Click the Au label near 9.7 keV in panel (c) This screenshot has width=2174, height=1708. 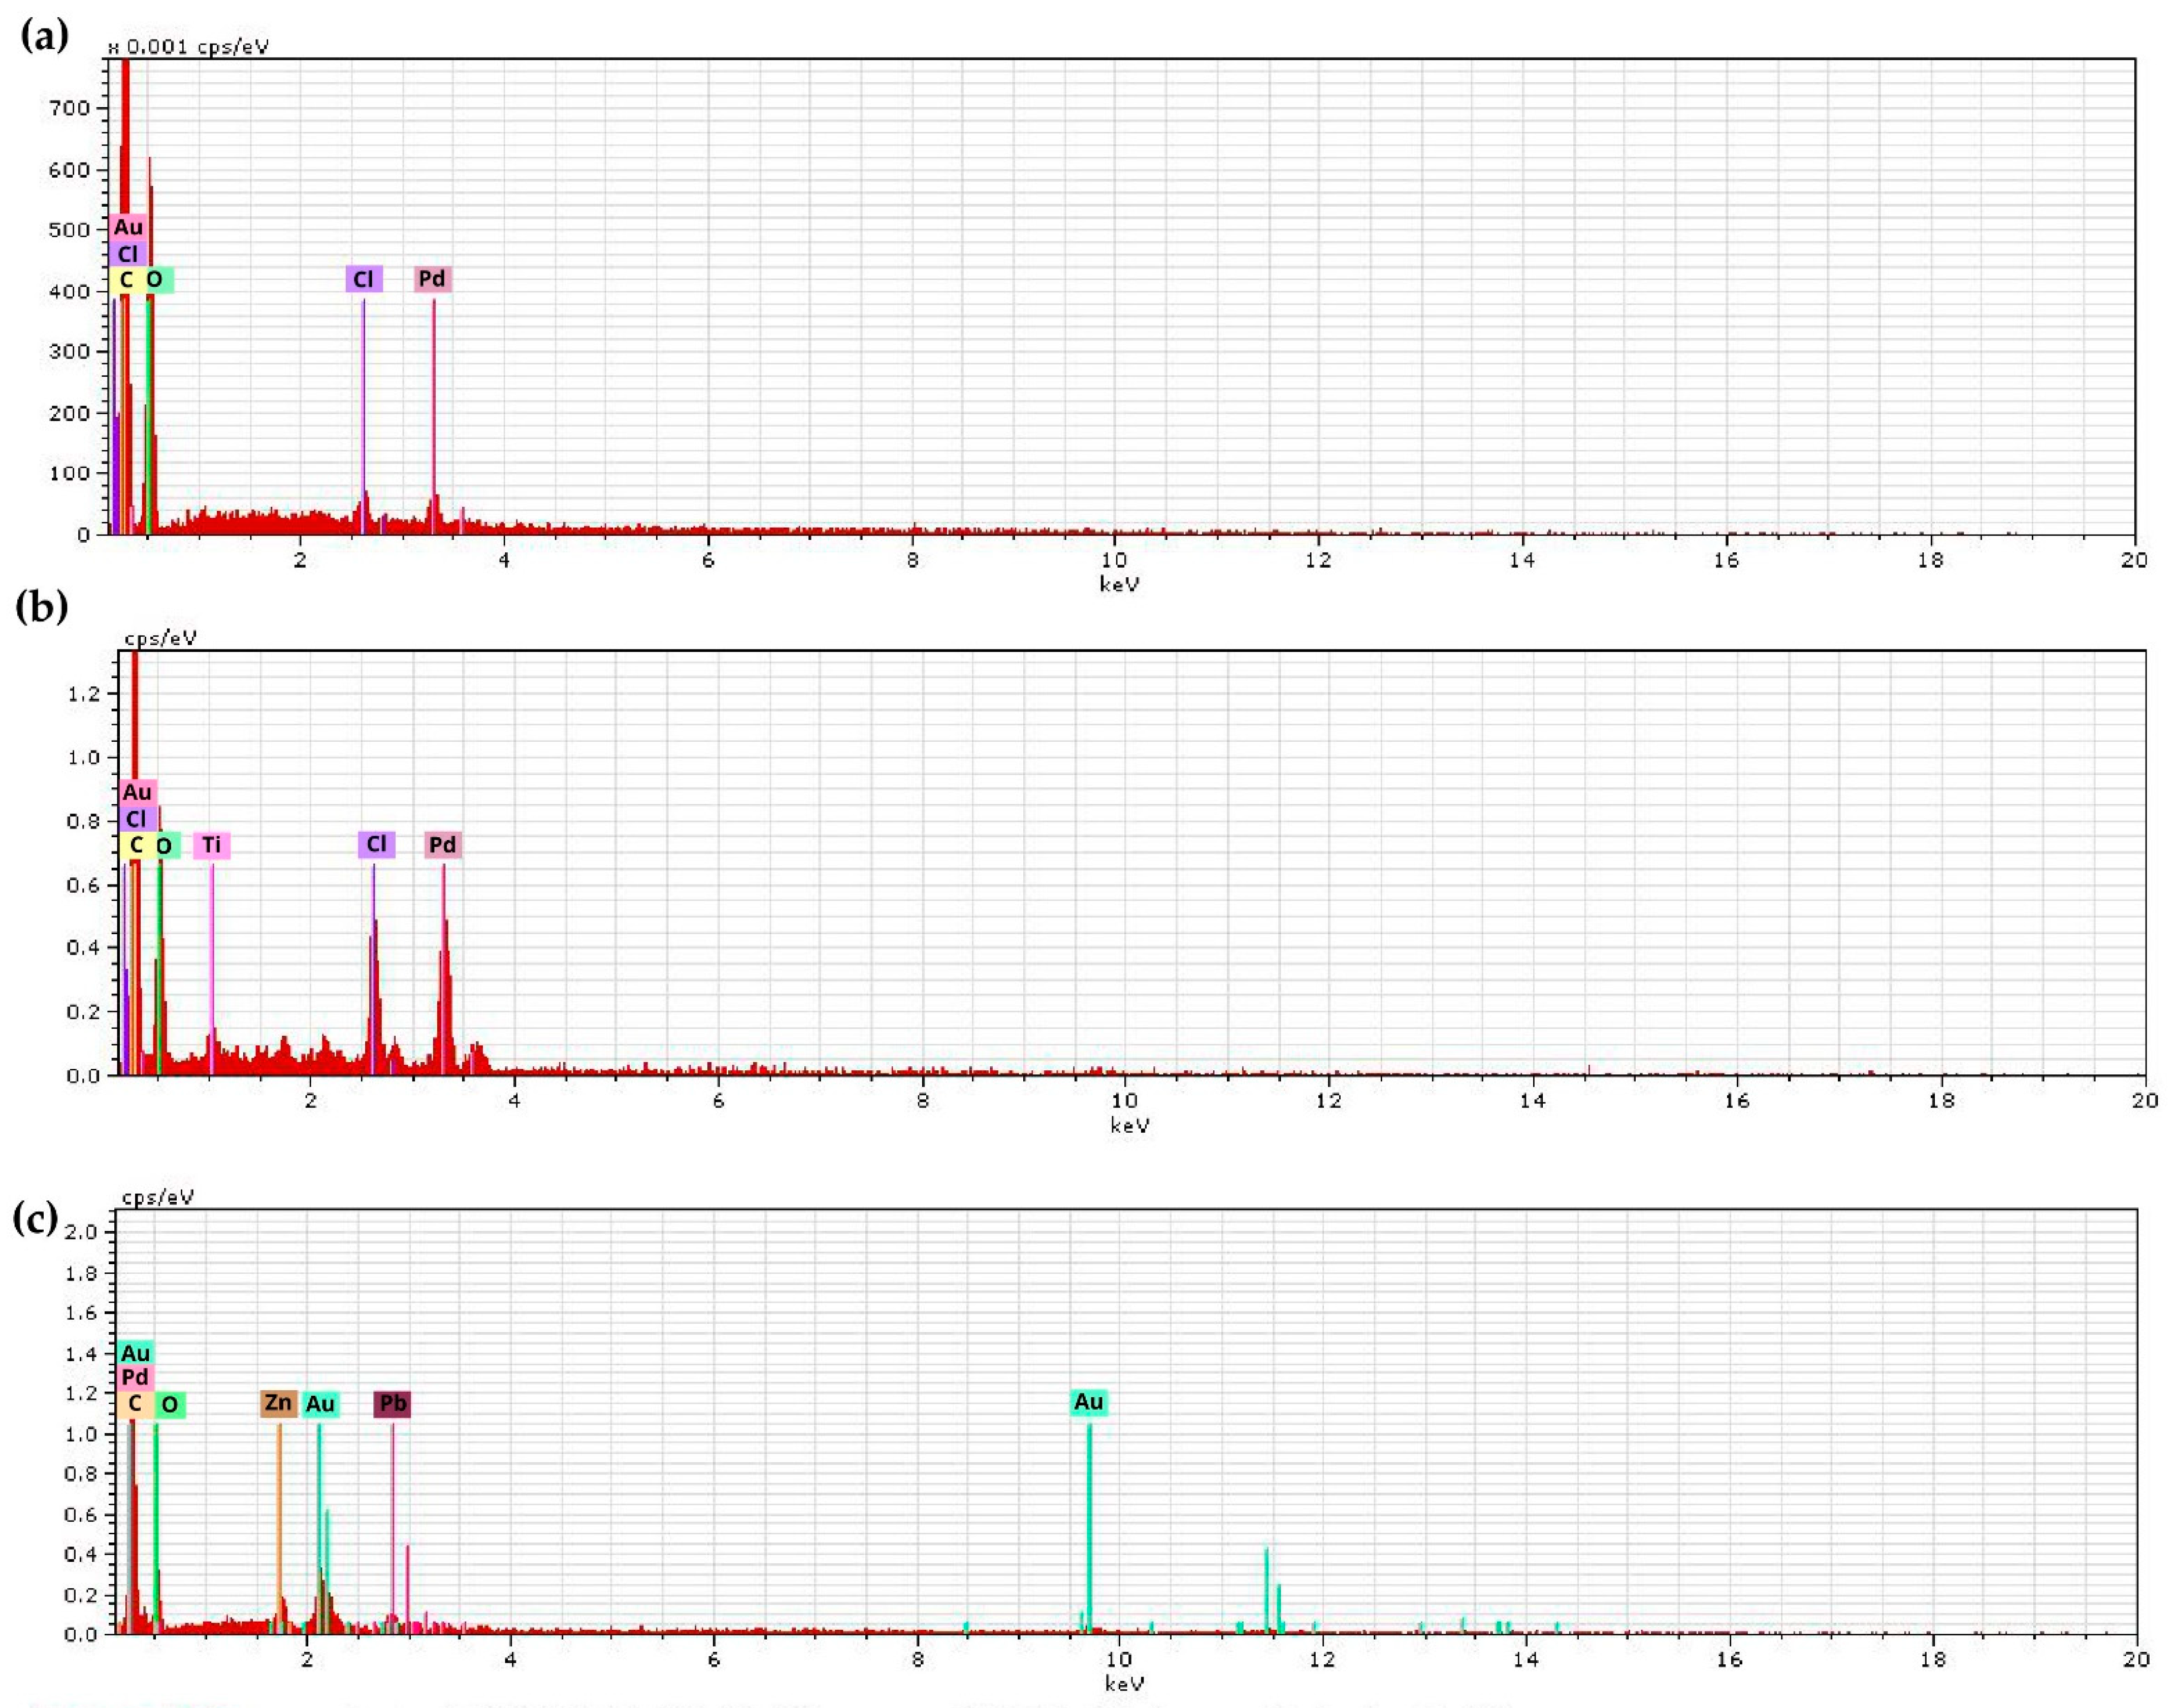1088,1402
